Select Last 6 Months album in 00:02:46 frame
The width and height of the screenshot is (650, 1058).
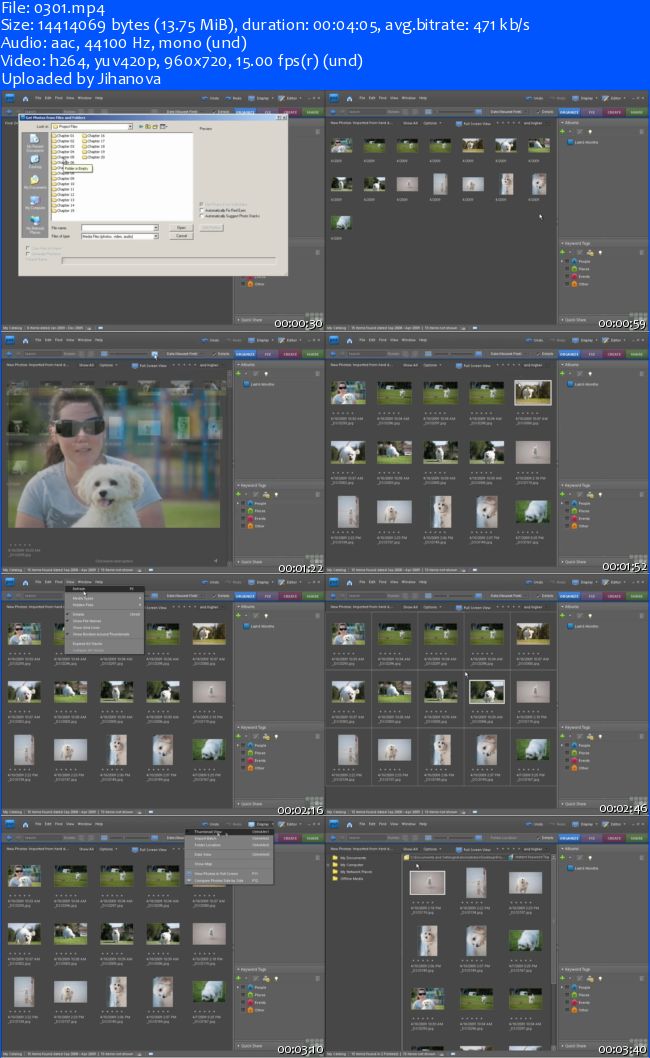pyautogui.click(x=583, y=626)
